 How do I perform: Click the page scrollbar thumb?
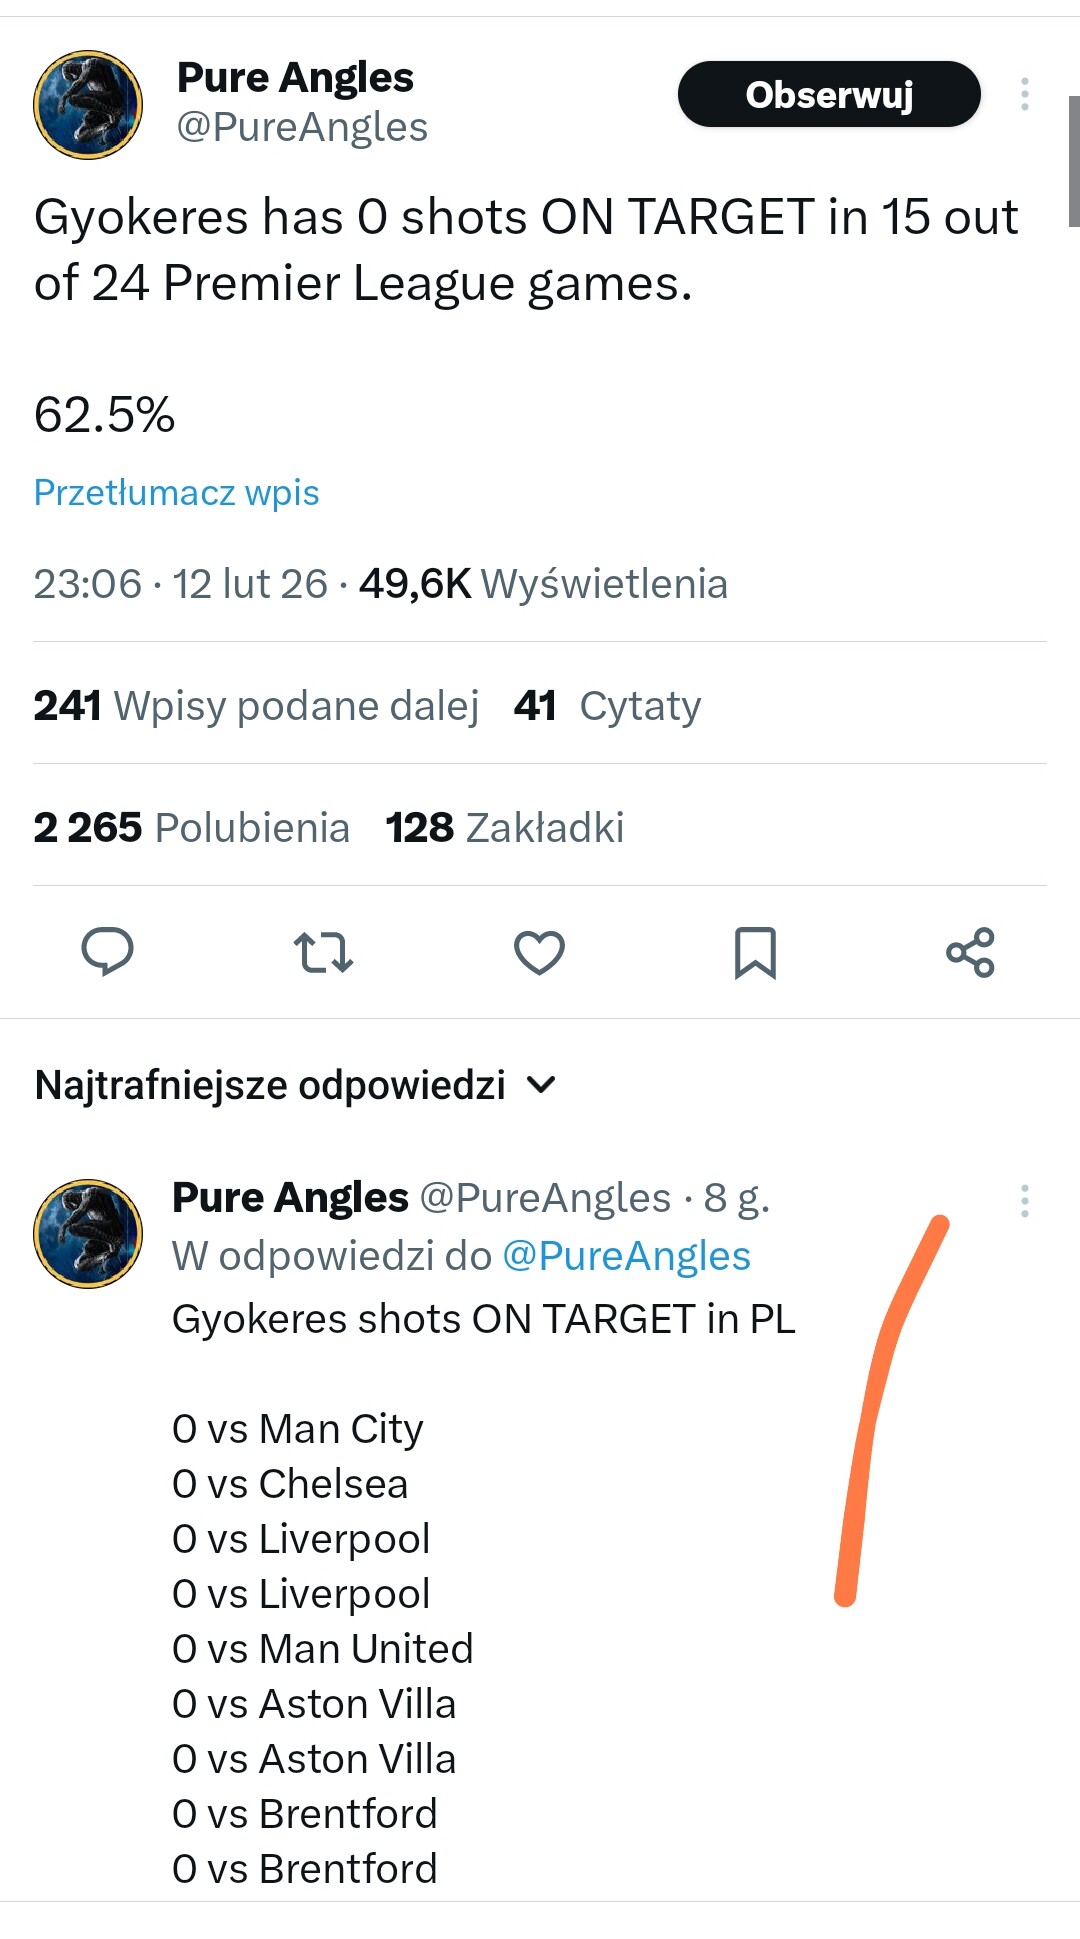(x=1073, y=160)
